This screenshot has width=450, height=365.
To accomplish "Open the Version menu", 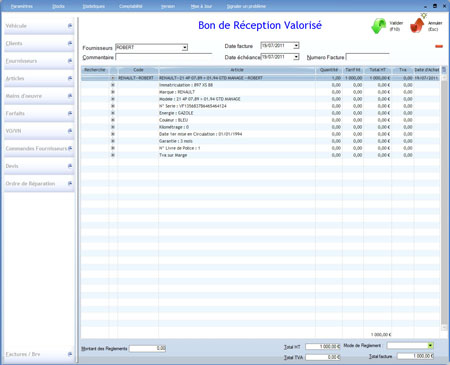I will point(168,6).
